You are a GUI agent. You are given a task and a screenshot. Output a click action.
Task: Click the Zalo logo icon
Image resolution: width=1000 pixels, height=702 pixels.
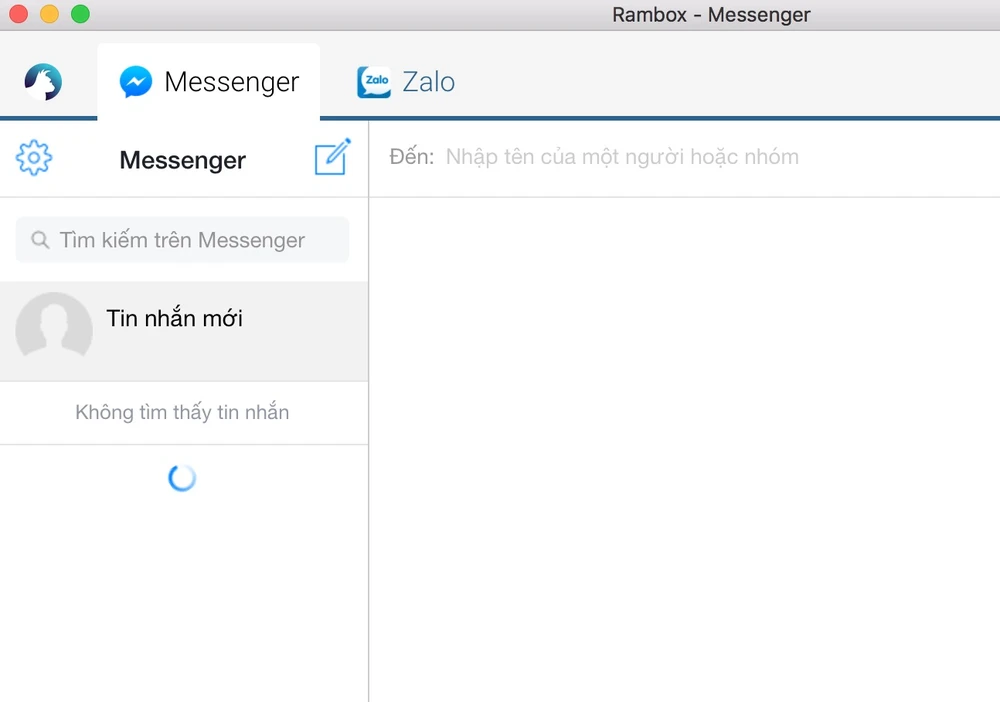374,82
